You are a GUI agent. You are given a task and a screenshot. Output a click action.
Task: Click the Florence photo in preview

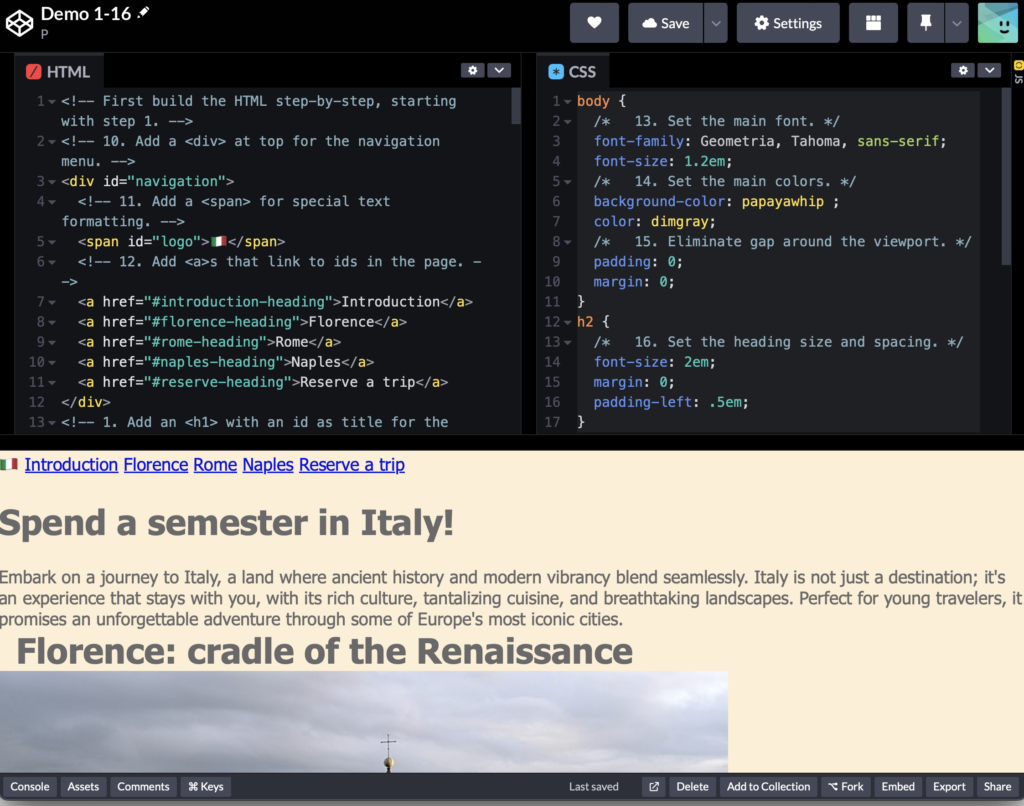[x=364, y=722]
